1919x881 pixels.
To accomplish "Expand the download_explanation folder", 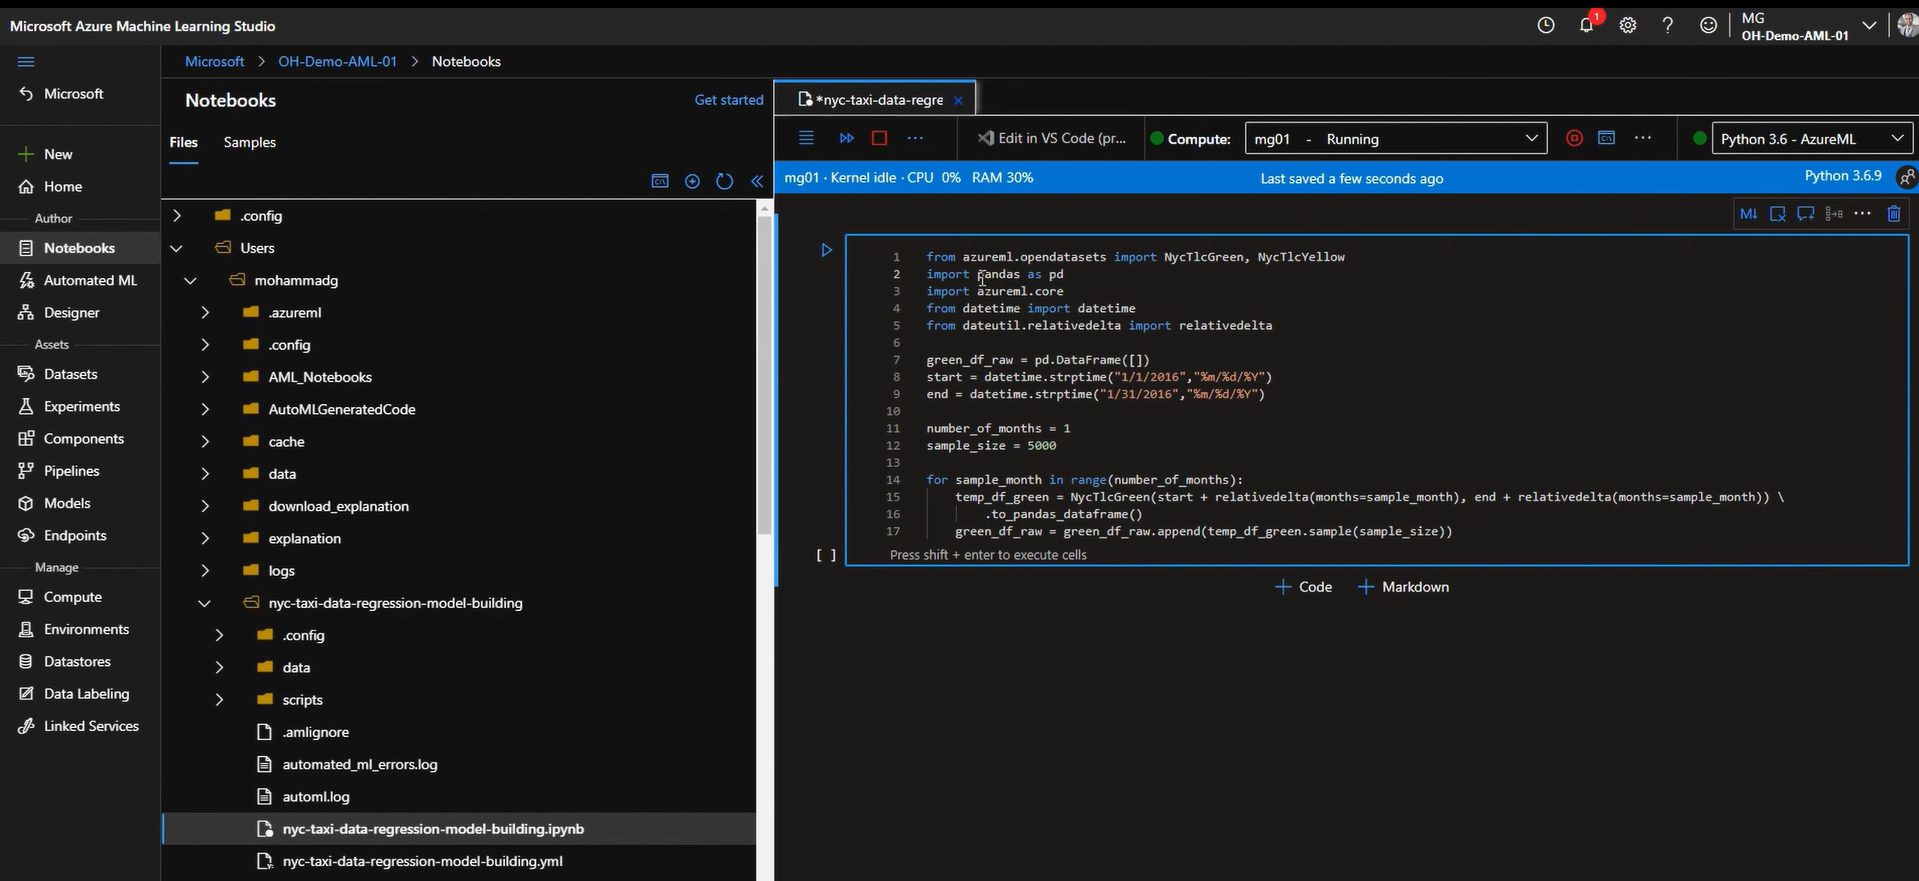I will tap(205, 506).
